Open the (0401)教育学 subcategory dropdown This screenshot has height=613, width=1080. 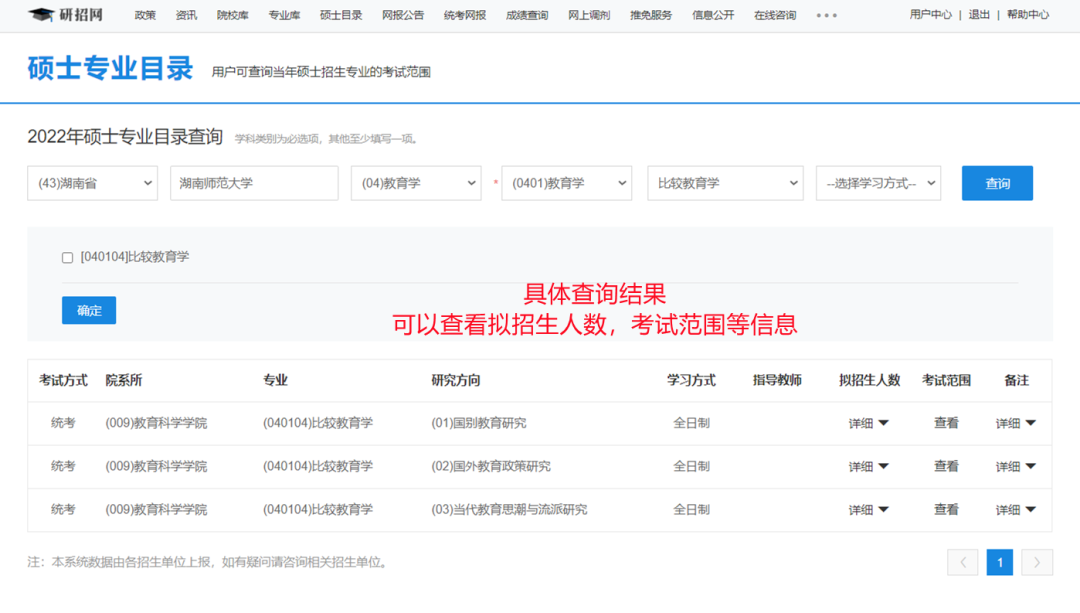coord(566,183)
